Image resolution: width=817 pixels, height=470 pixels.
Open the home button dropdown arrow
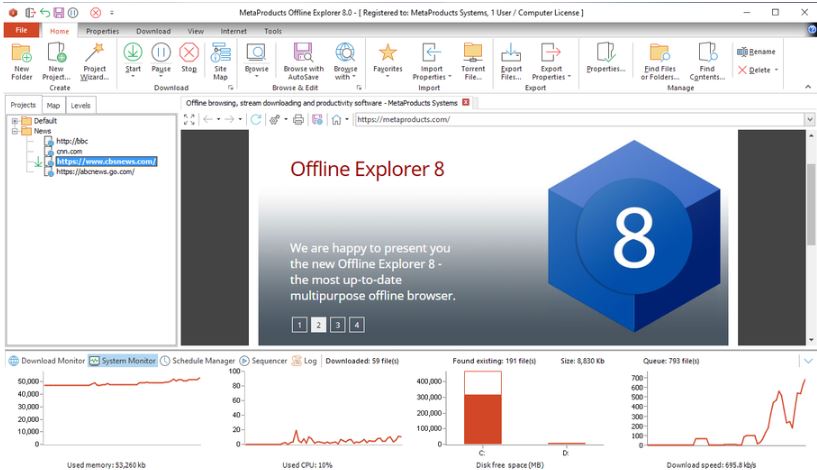346,120
